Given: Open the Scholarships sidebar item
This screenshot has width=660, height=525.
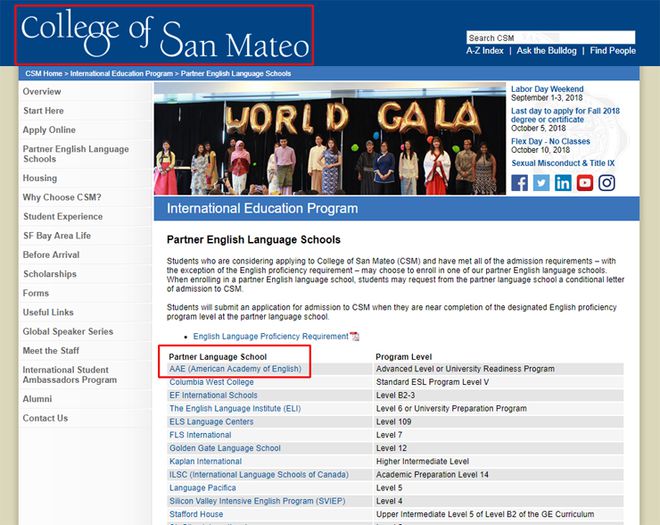Looking at the screenshot, I should tap(50, 274).
